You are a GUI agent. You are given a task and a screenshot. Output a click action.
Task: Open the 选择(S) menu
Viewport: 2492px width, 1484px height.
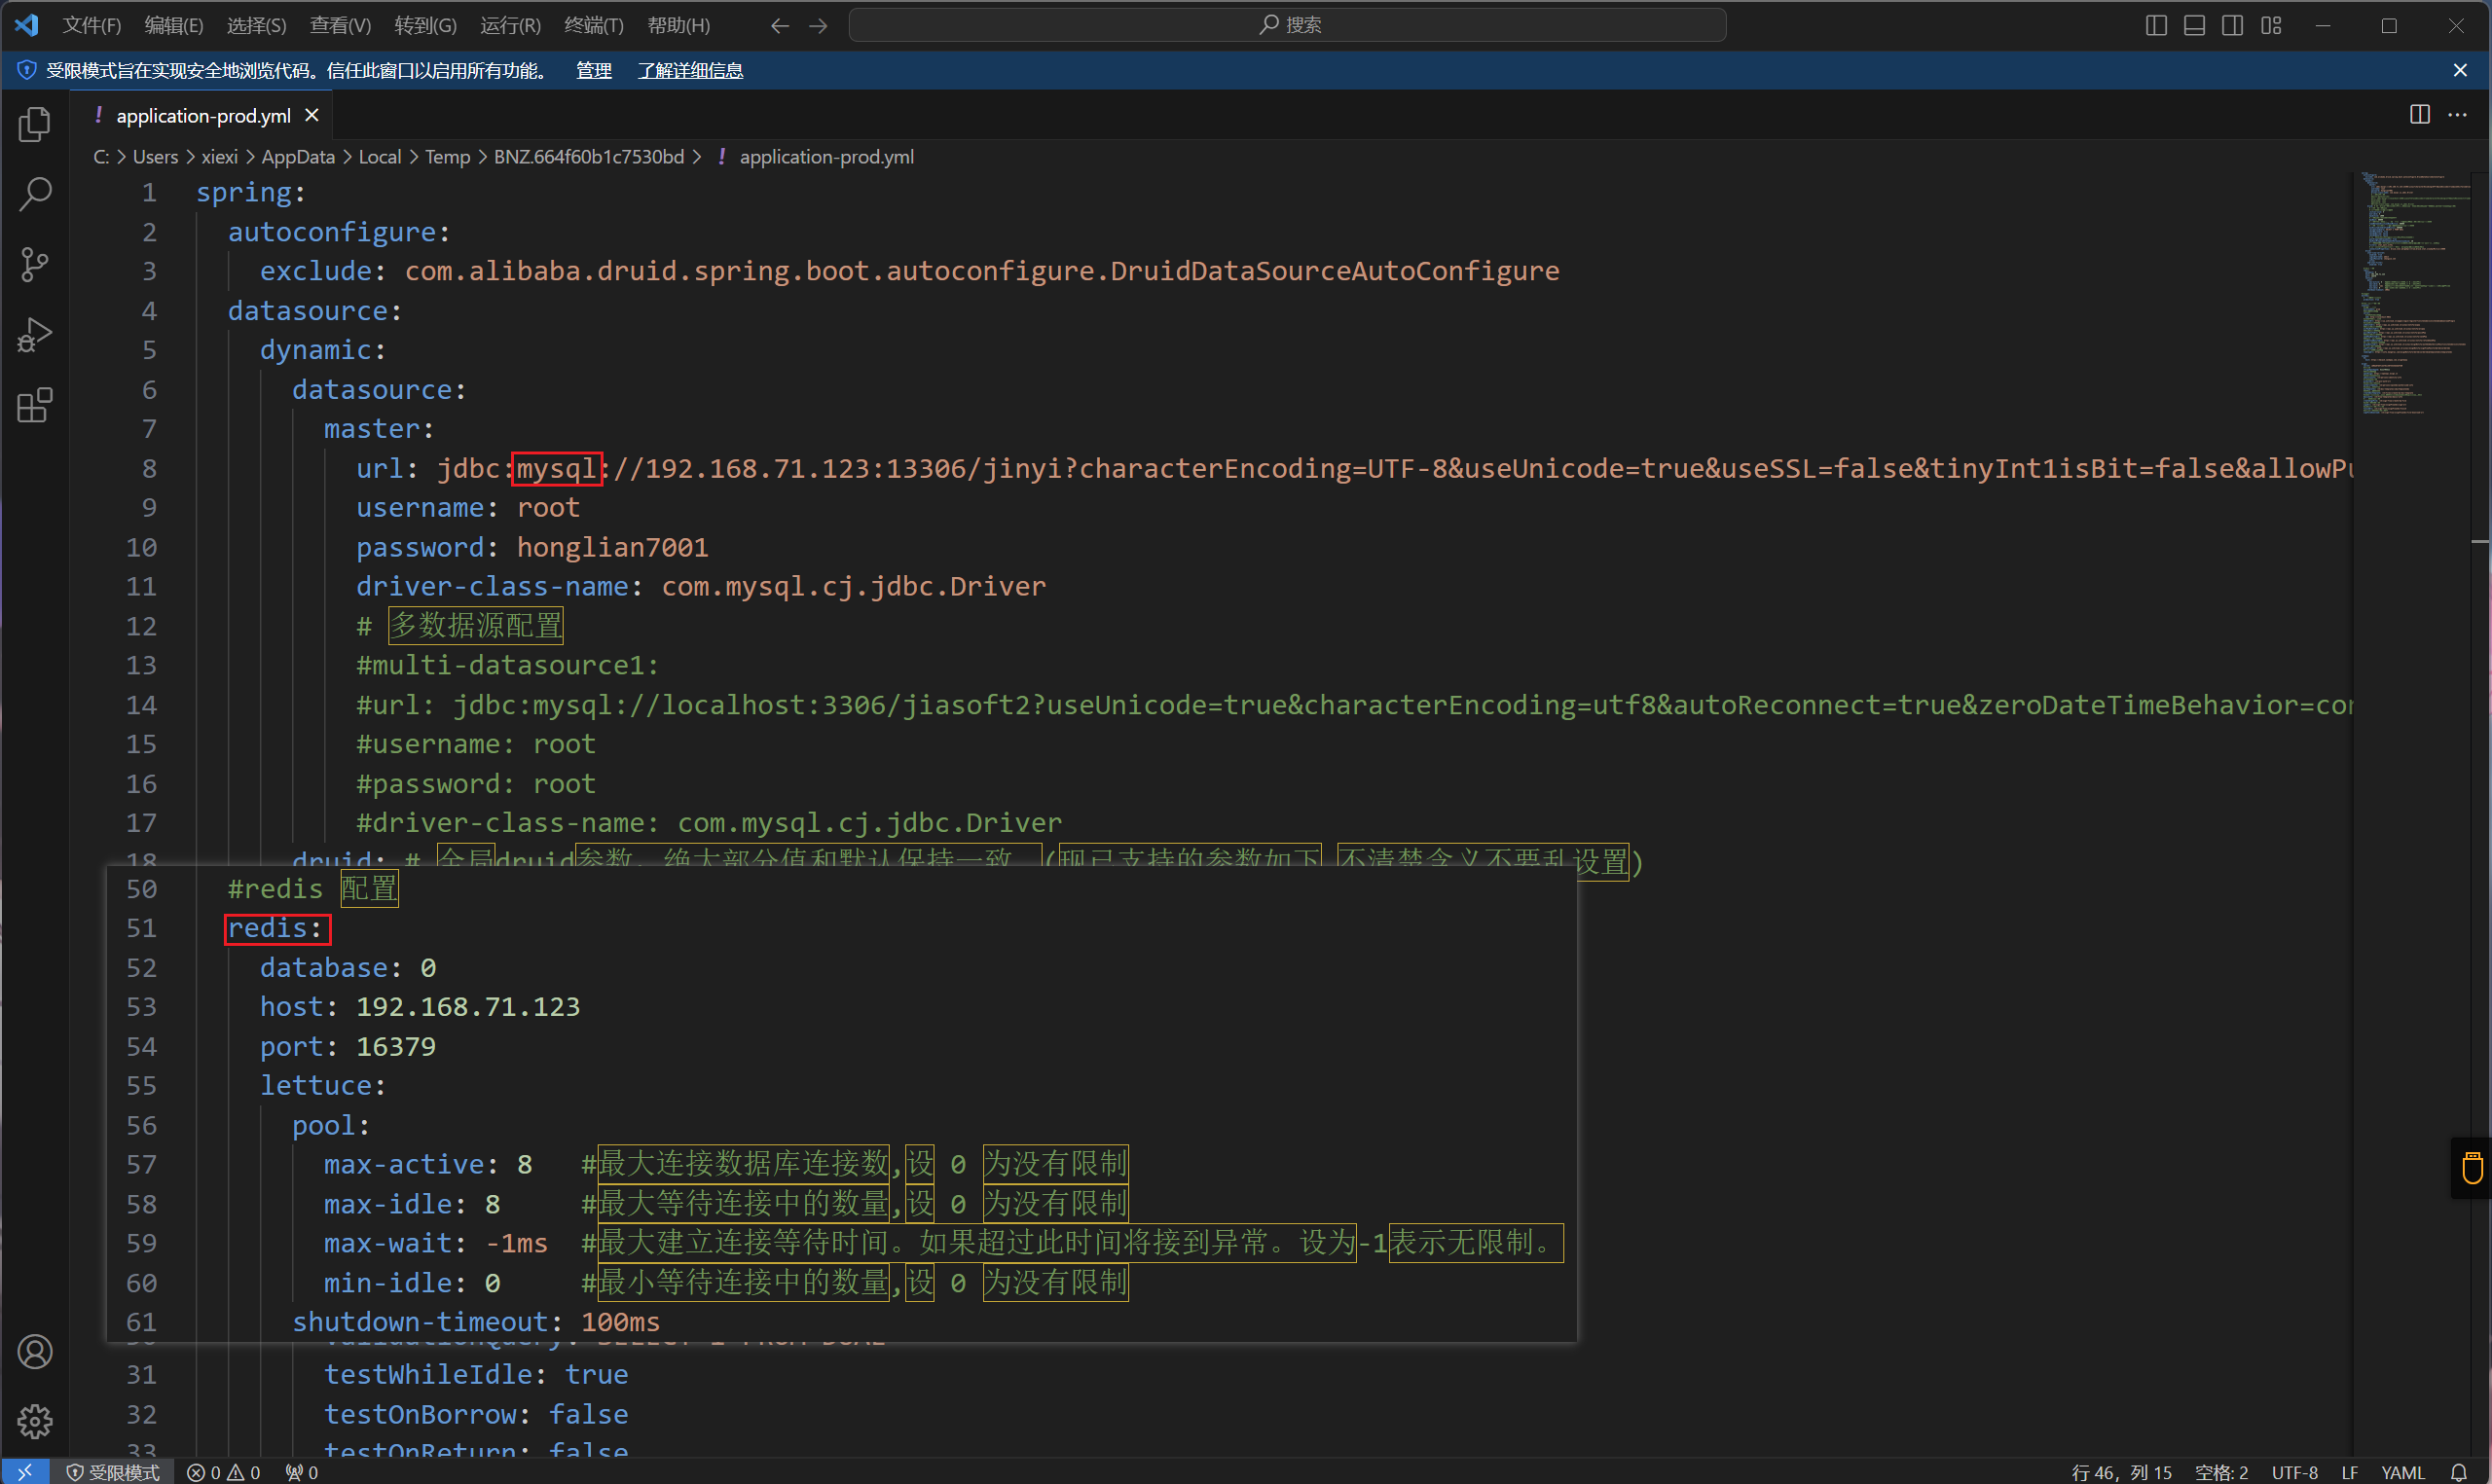point(256,25)
